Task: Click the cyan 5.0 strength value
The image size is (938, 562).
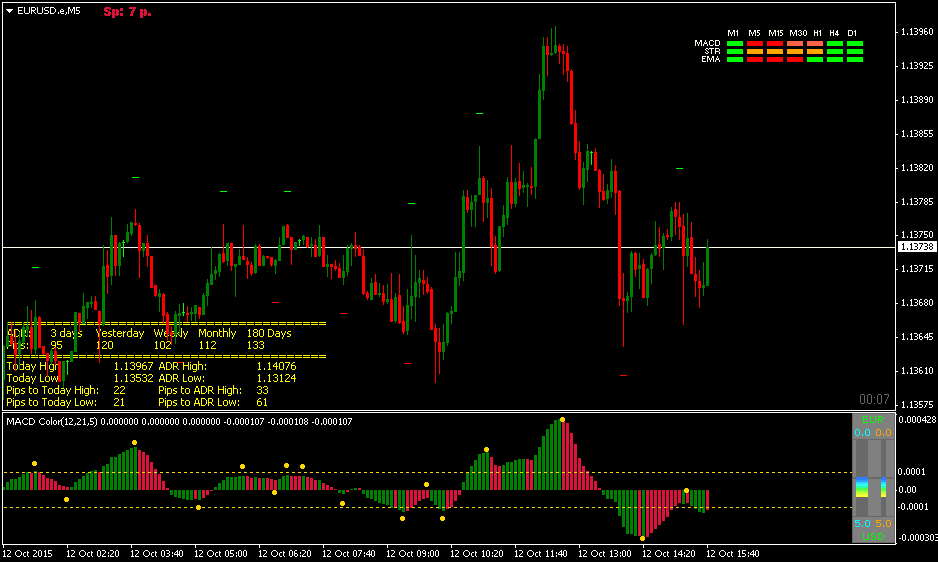Action: pos(862,524)
